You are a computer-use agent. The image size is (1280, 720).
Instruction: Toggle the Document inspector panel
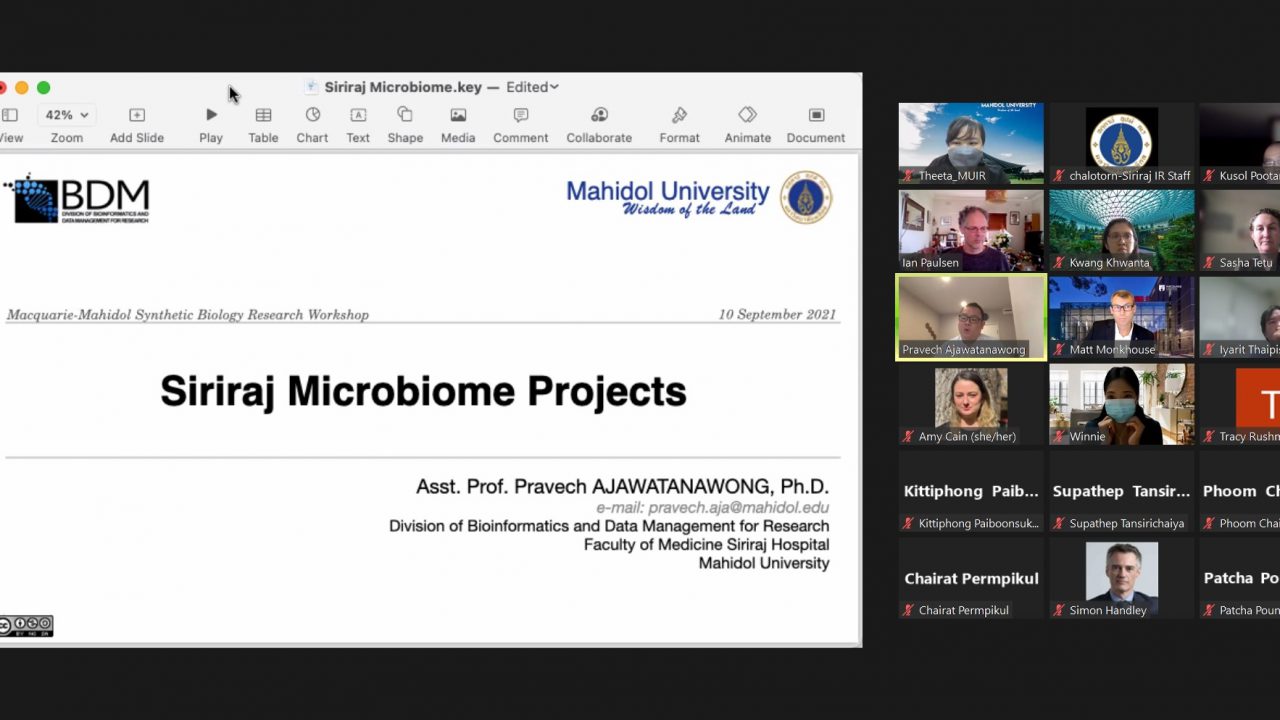pyautogui.click(x=816, y=116)
